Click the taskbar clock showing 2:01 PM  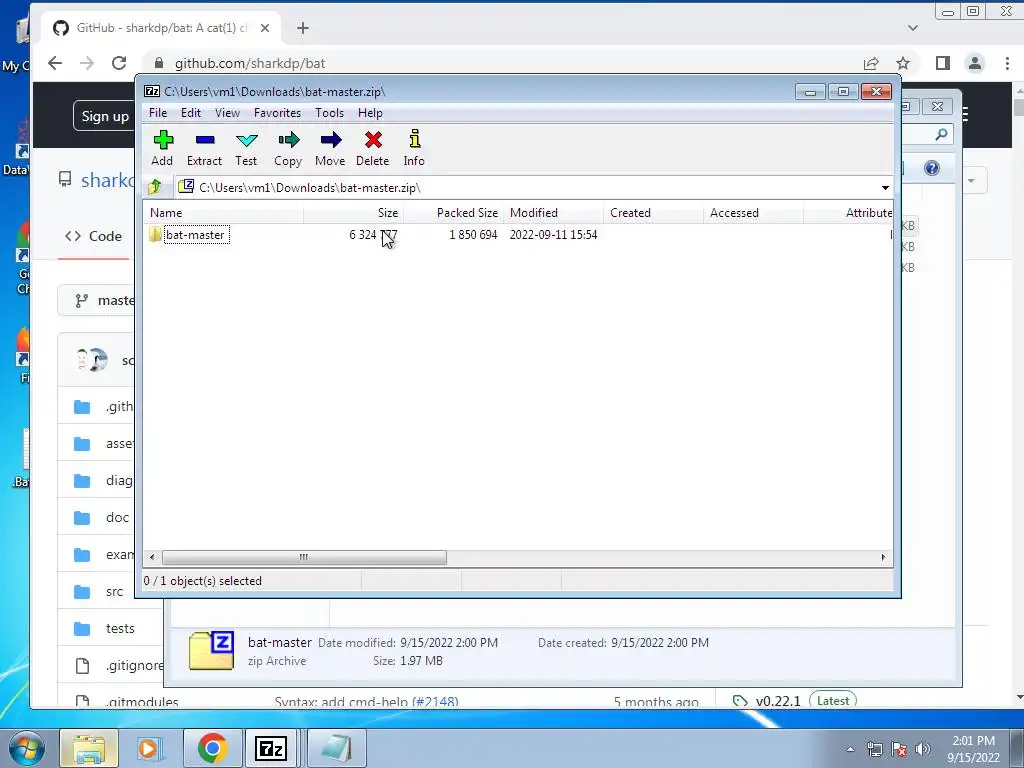(x=973, y=749)
